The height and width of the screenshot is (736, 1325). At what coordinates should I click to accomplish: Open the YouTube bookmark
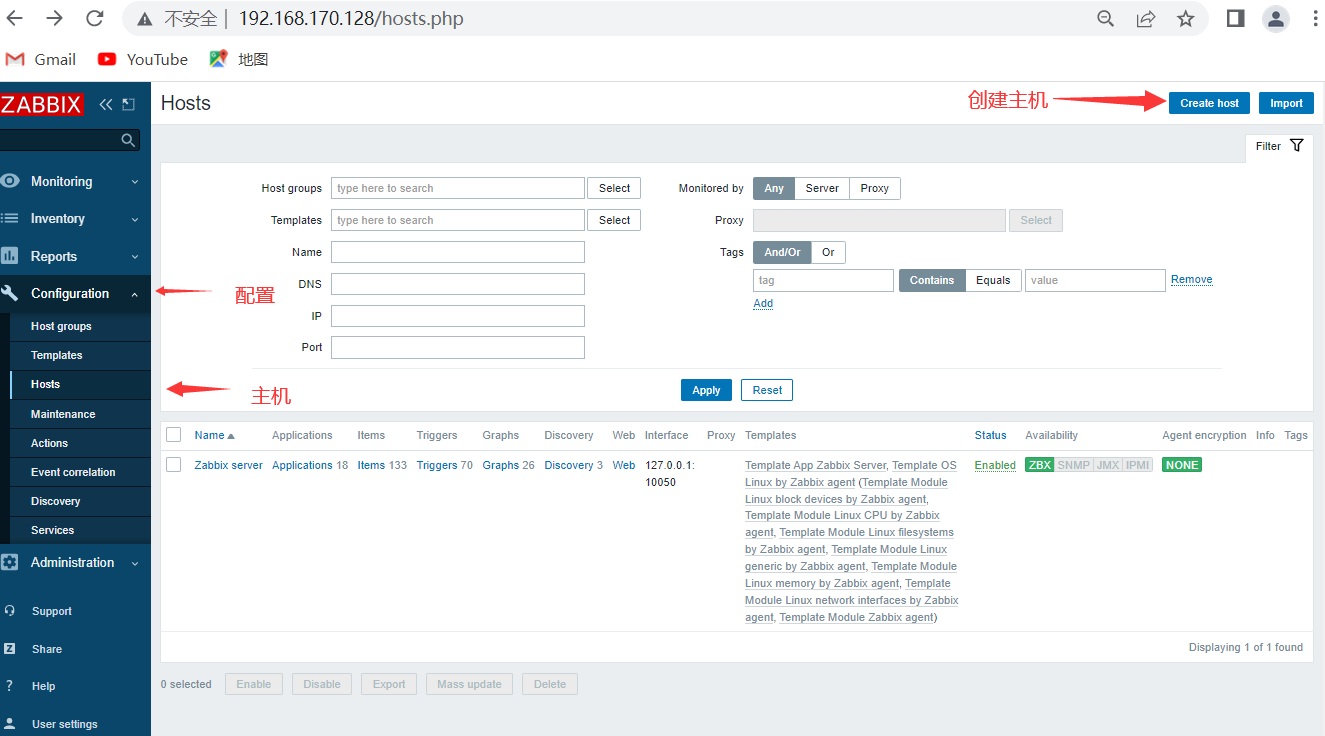tap(143, 59)
